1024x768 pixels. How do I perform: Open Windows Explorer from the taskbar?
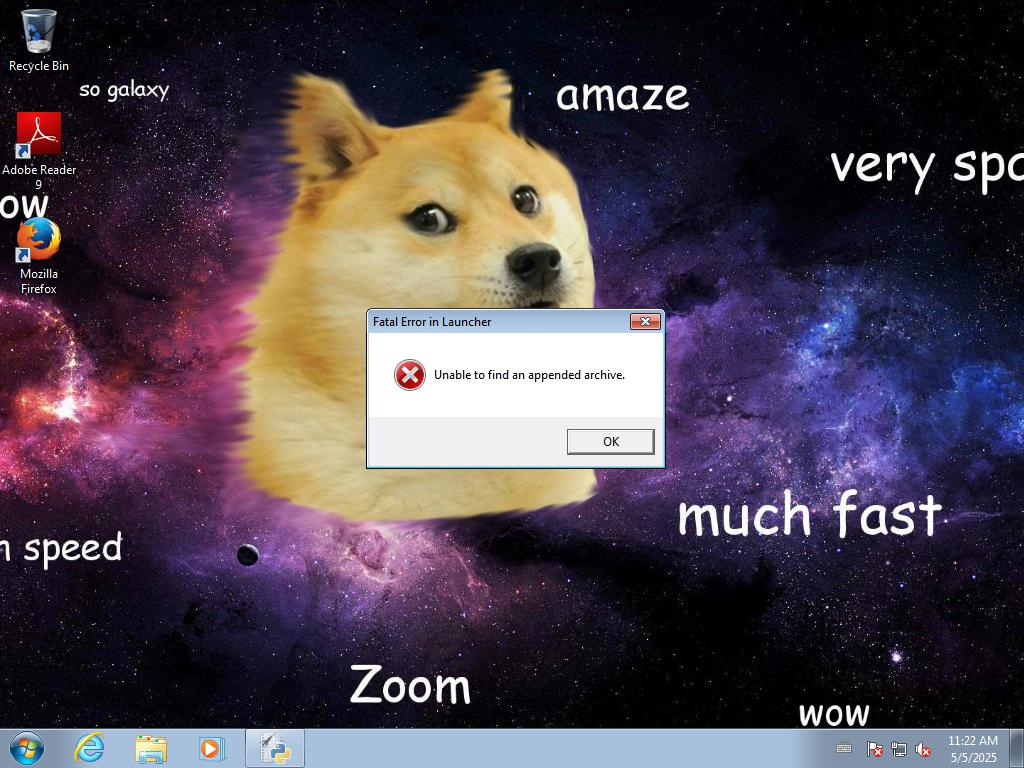point(151,748)
